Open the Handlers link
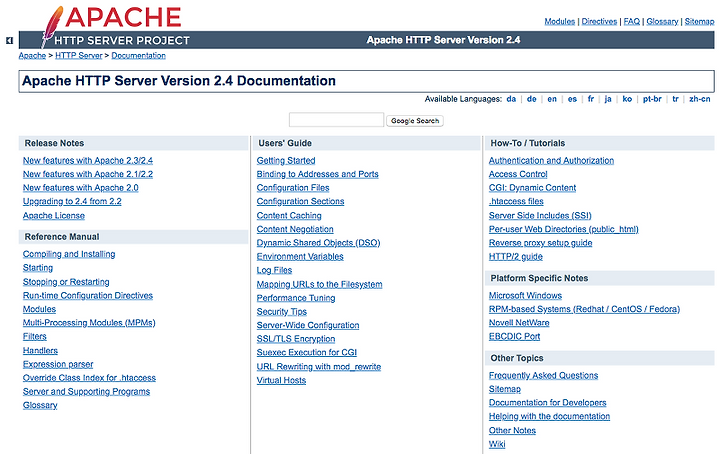Screen dimensions: 720x454 [x=40, y=351]
